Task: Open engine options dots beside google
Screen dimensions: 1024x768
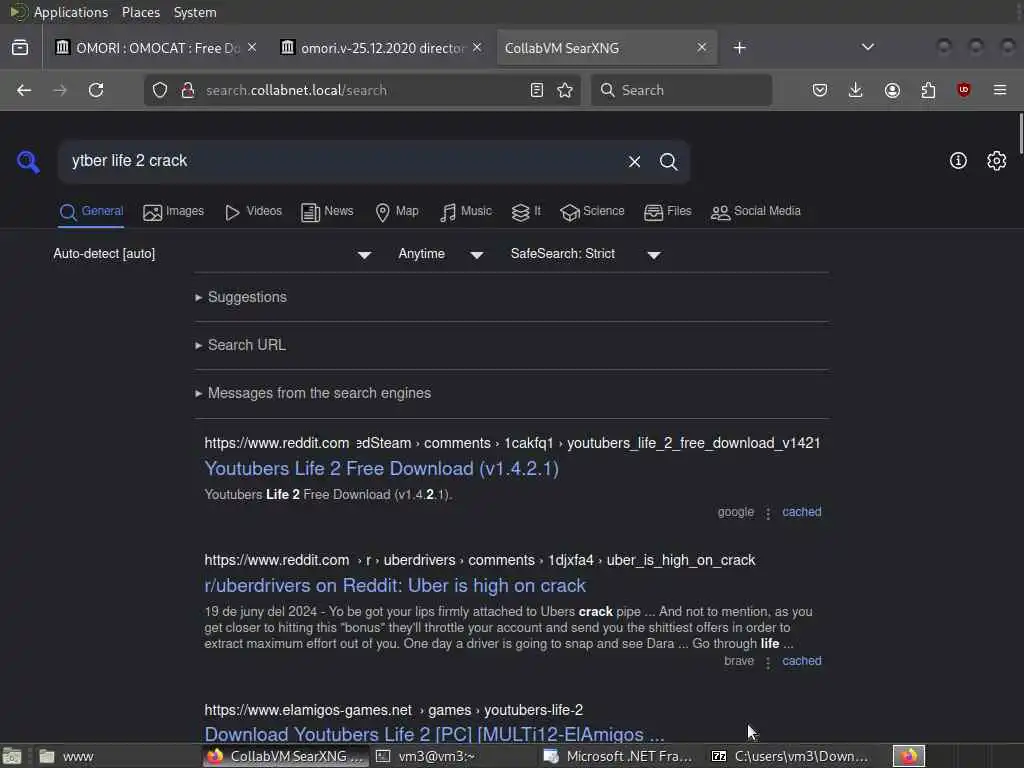Action: (768, 513)
